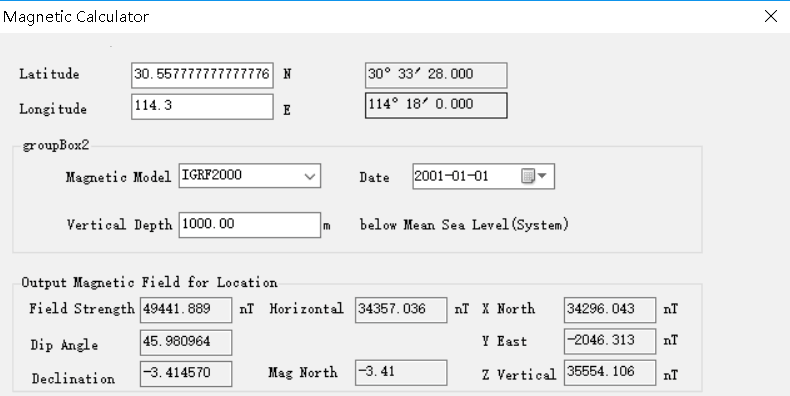Click the 'Field Strength' label
This screenshot has height=396, width=790.
(x=82, y=309)
